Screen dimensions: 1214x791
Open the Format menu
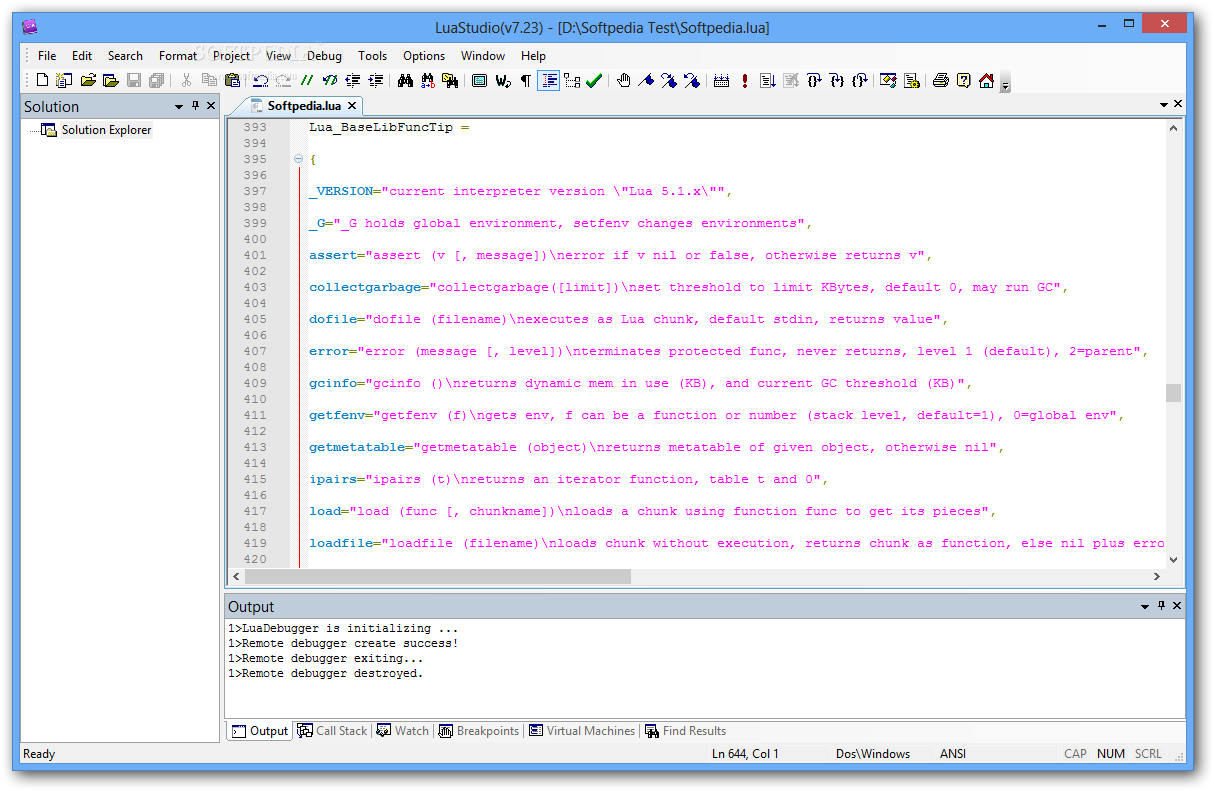click(178, 56)
